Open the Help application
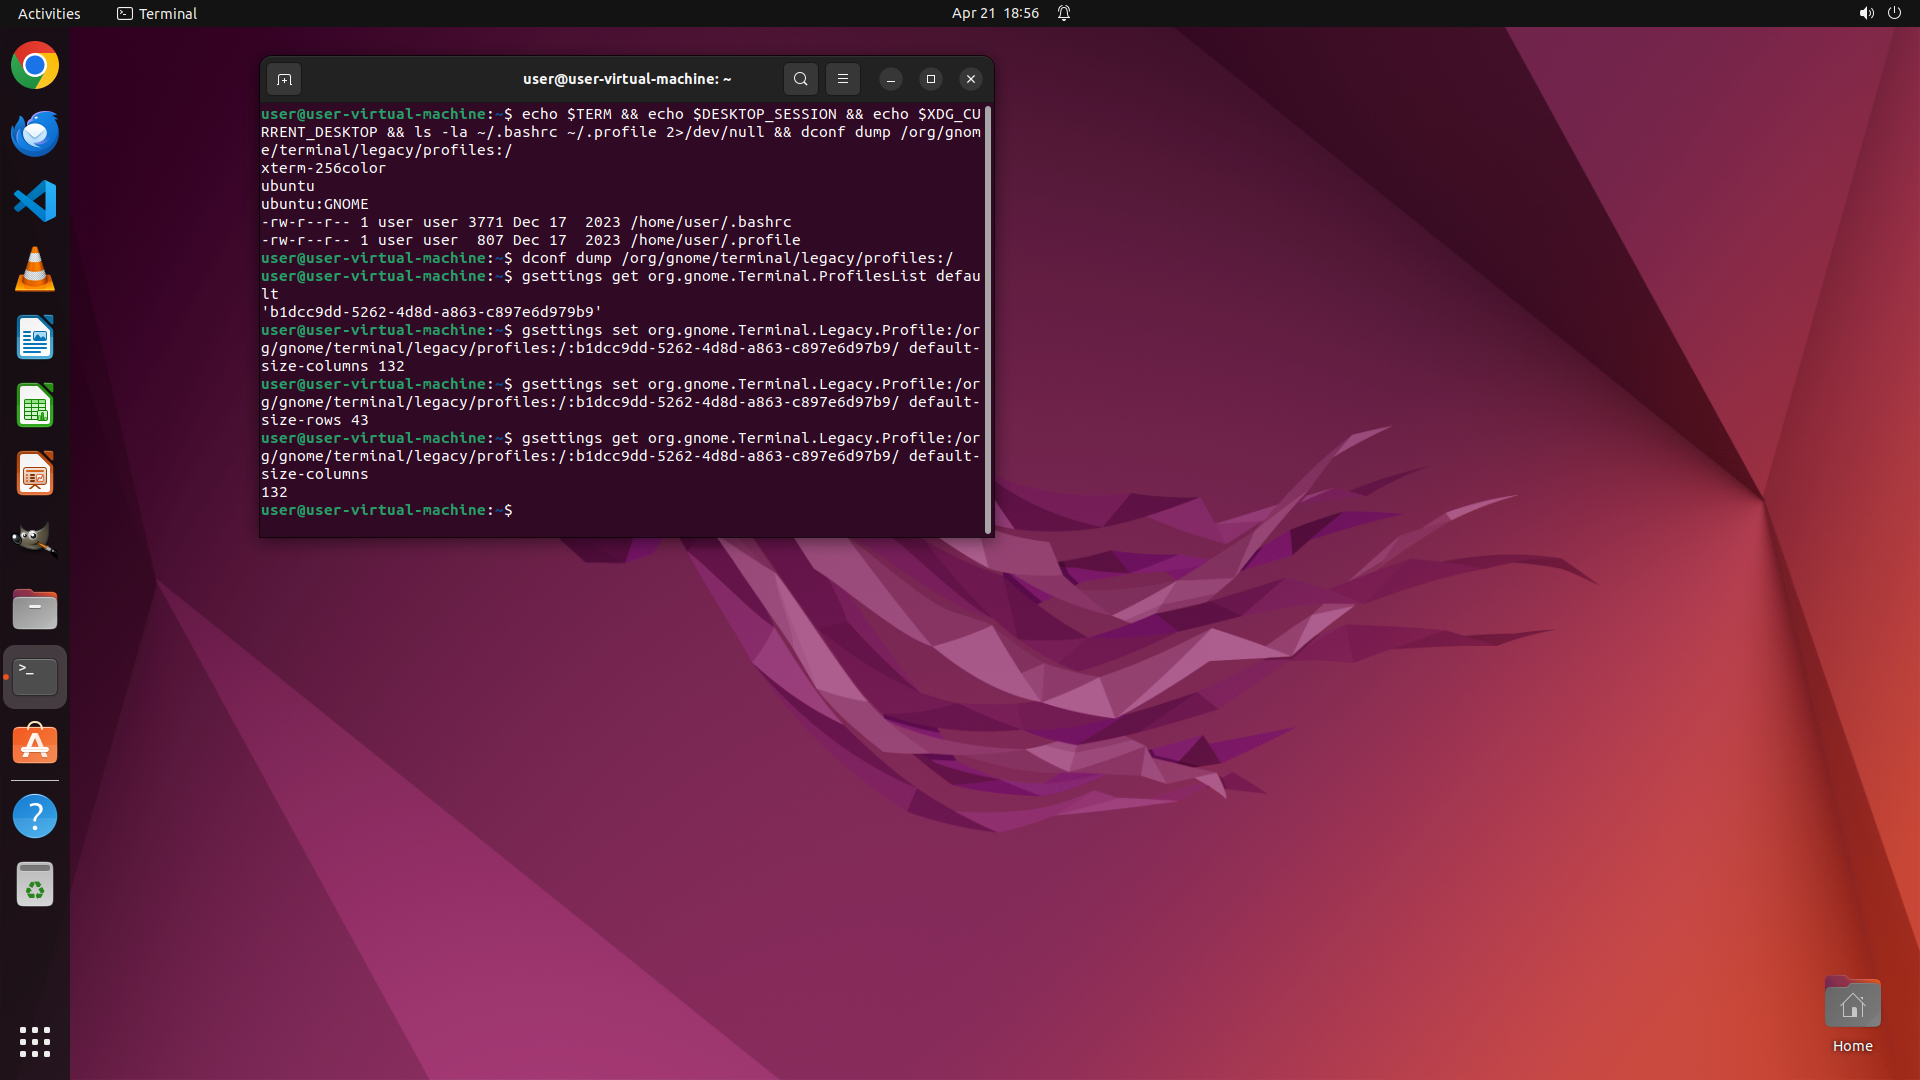 point(35,817)
